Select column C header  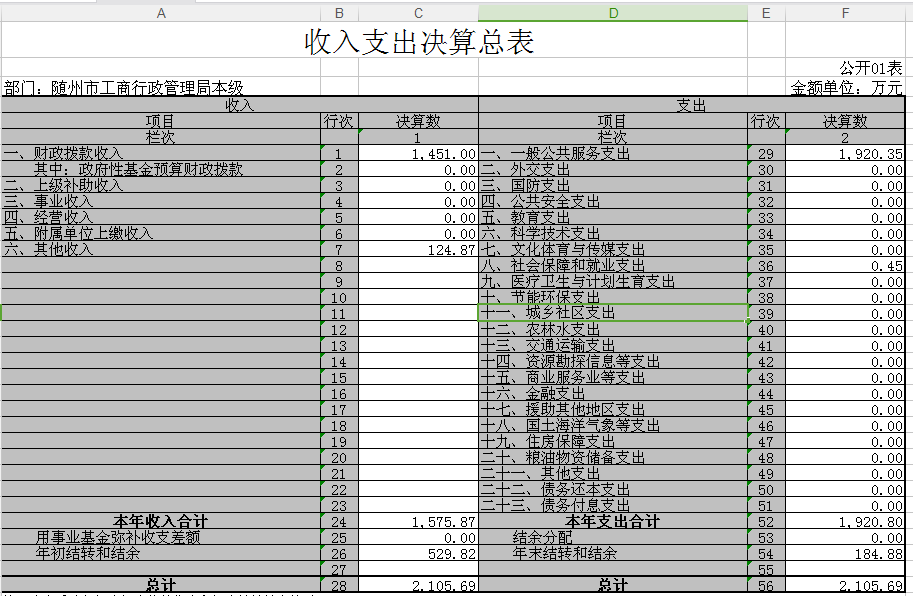418,12
